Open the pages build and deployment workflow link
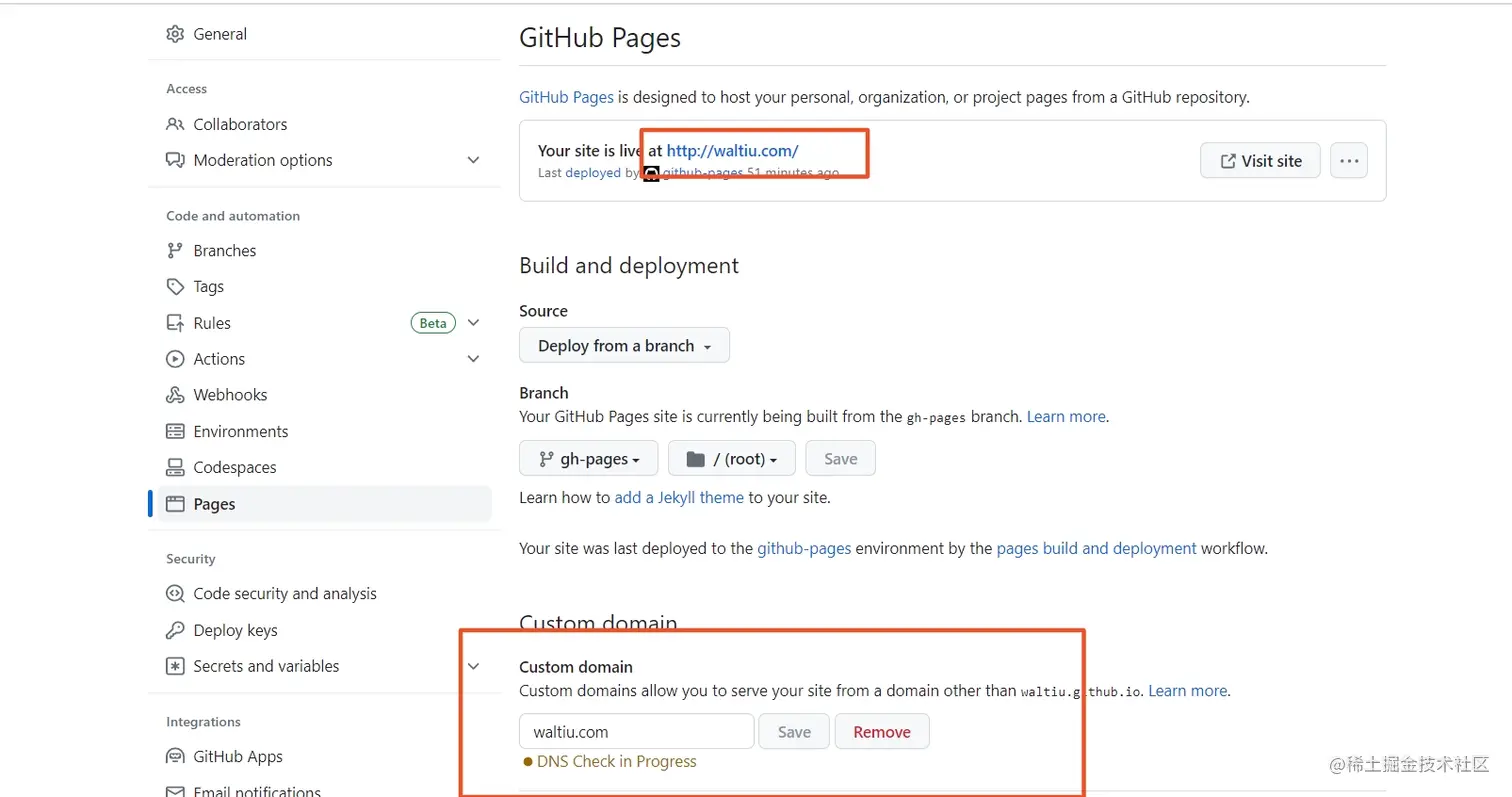Screen dimensions: 1512x797 click(x=1097, y=548)
